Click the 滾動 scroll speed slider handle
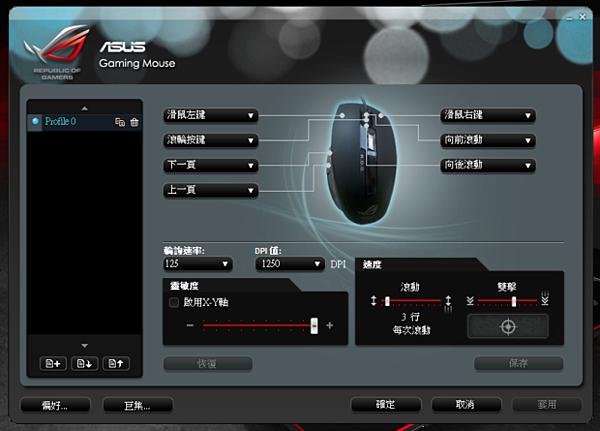Viewport: 600px width, 431px height. pos(387,301)
